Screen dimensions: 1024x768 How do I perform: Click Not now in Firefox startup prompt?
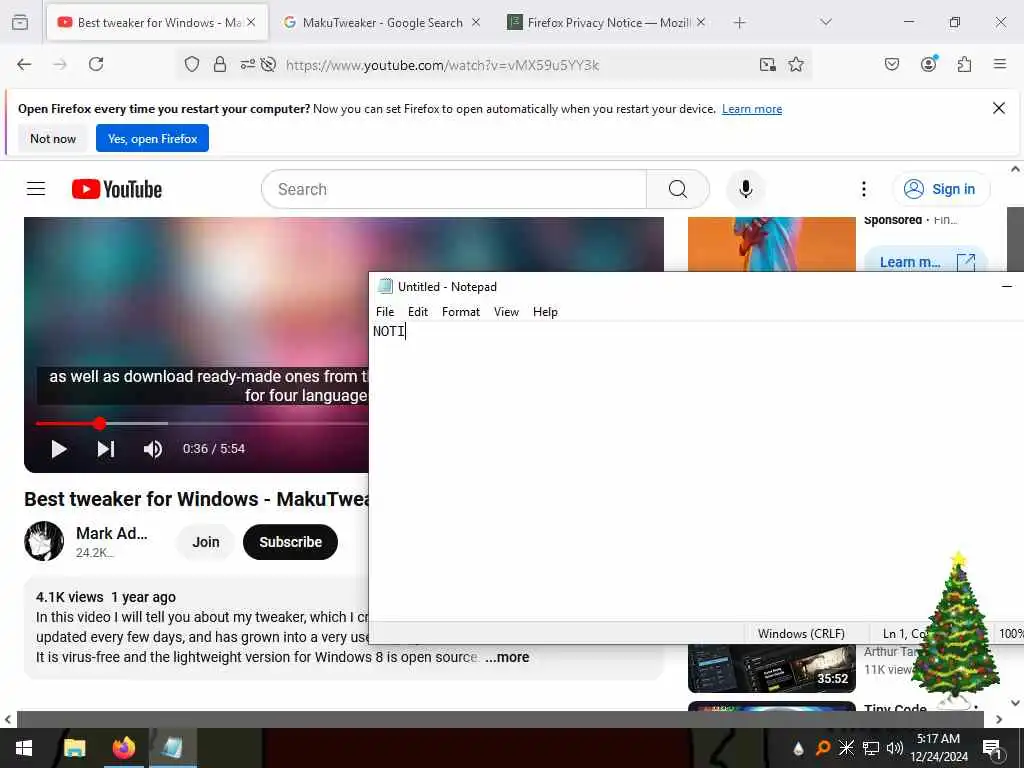[x=53, y=138]
